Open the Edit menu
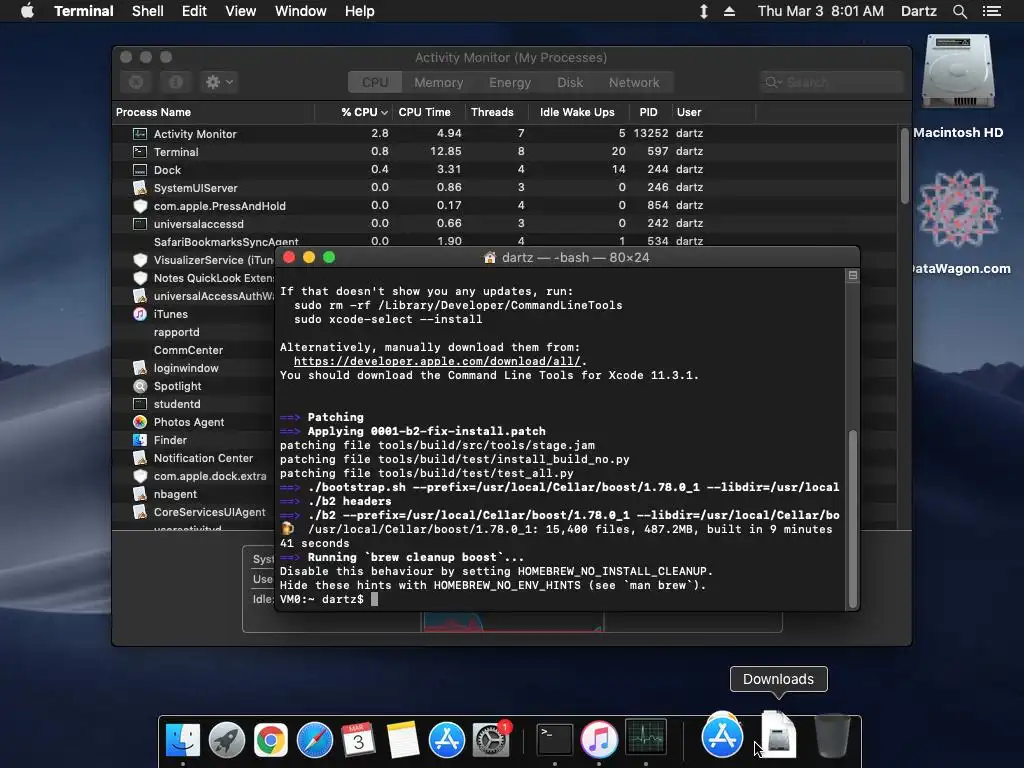 (194, 11)
